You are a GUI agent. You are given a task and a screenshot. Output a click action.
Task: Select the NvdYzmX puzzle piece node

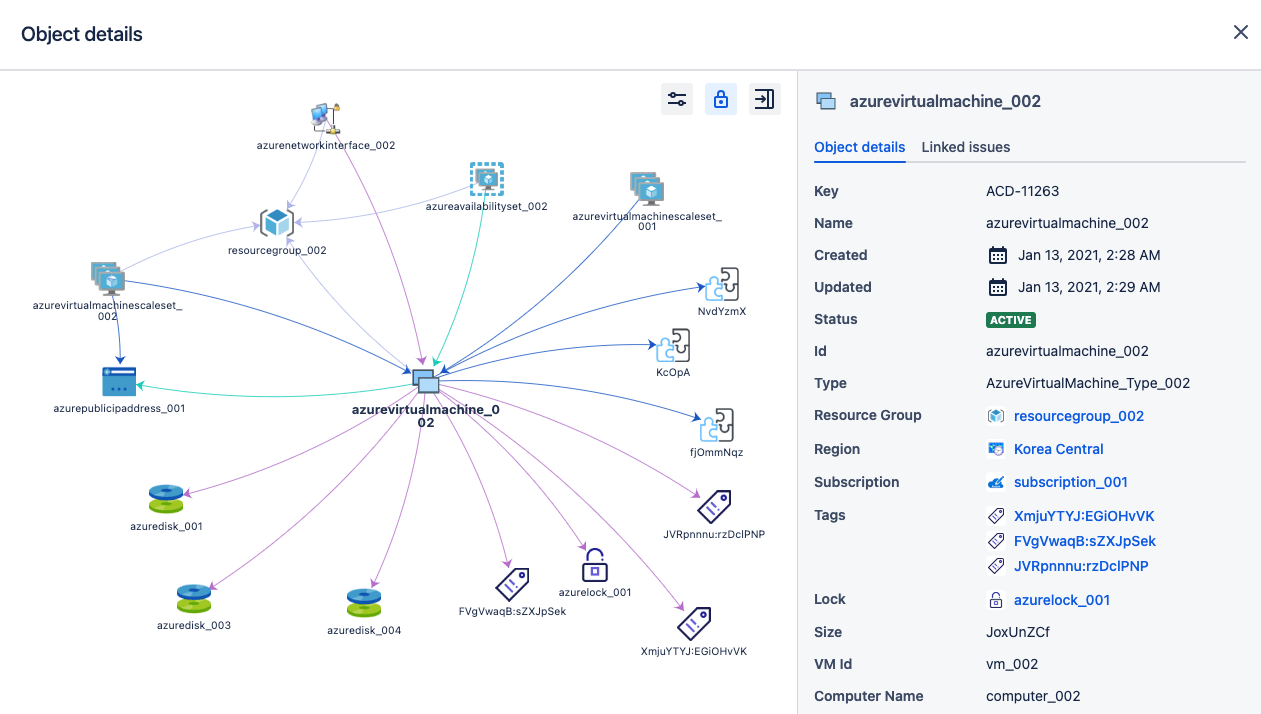click(721, 284)
